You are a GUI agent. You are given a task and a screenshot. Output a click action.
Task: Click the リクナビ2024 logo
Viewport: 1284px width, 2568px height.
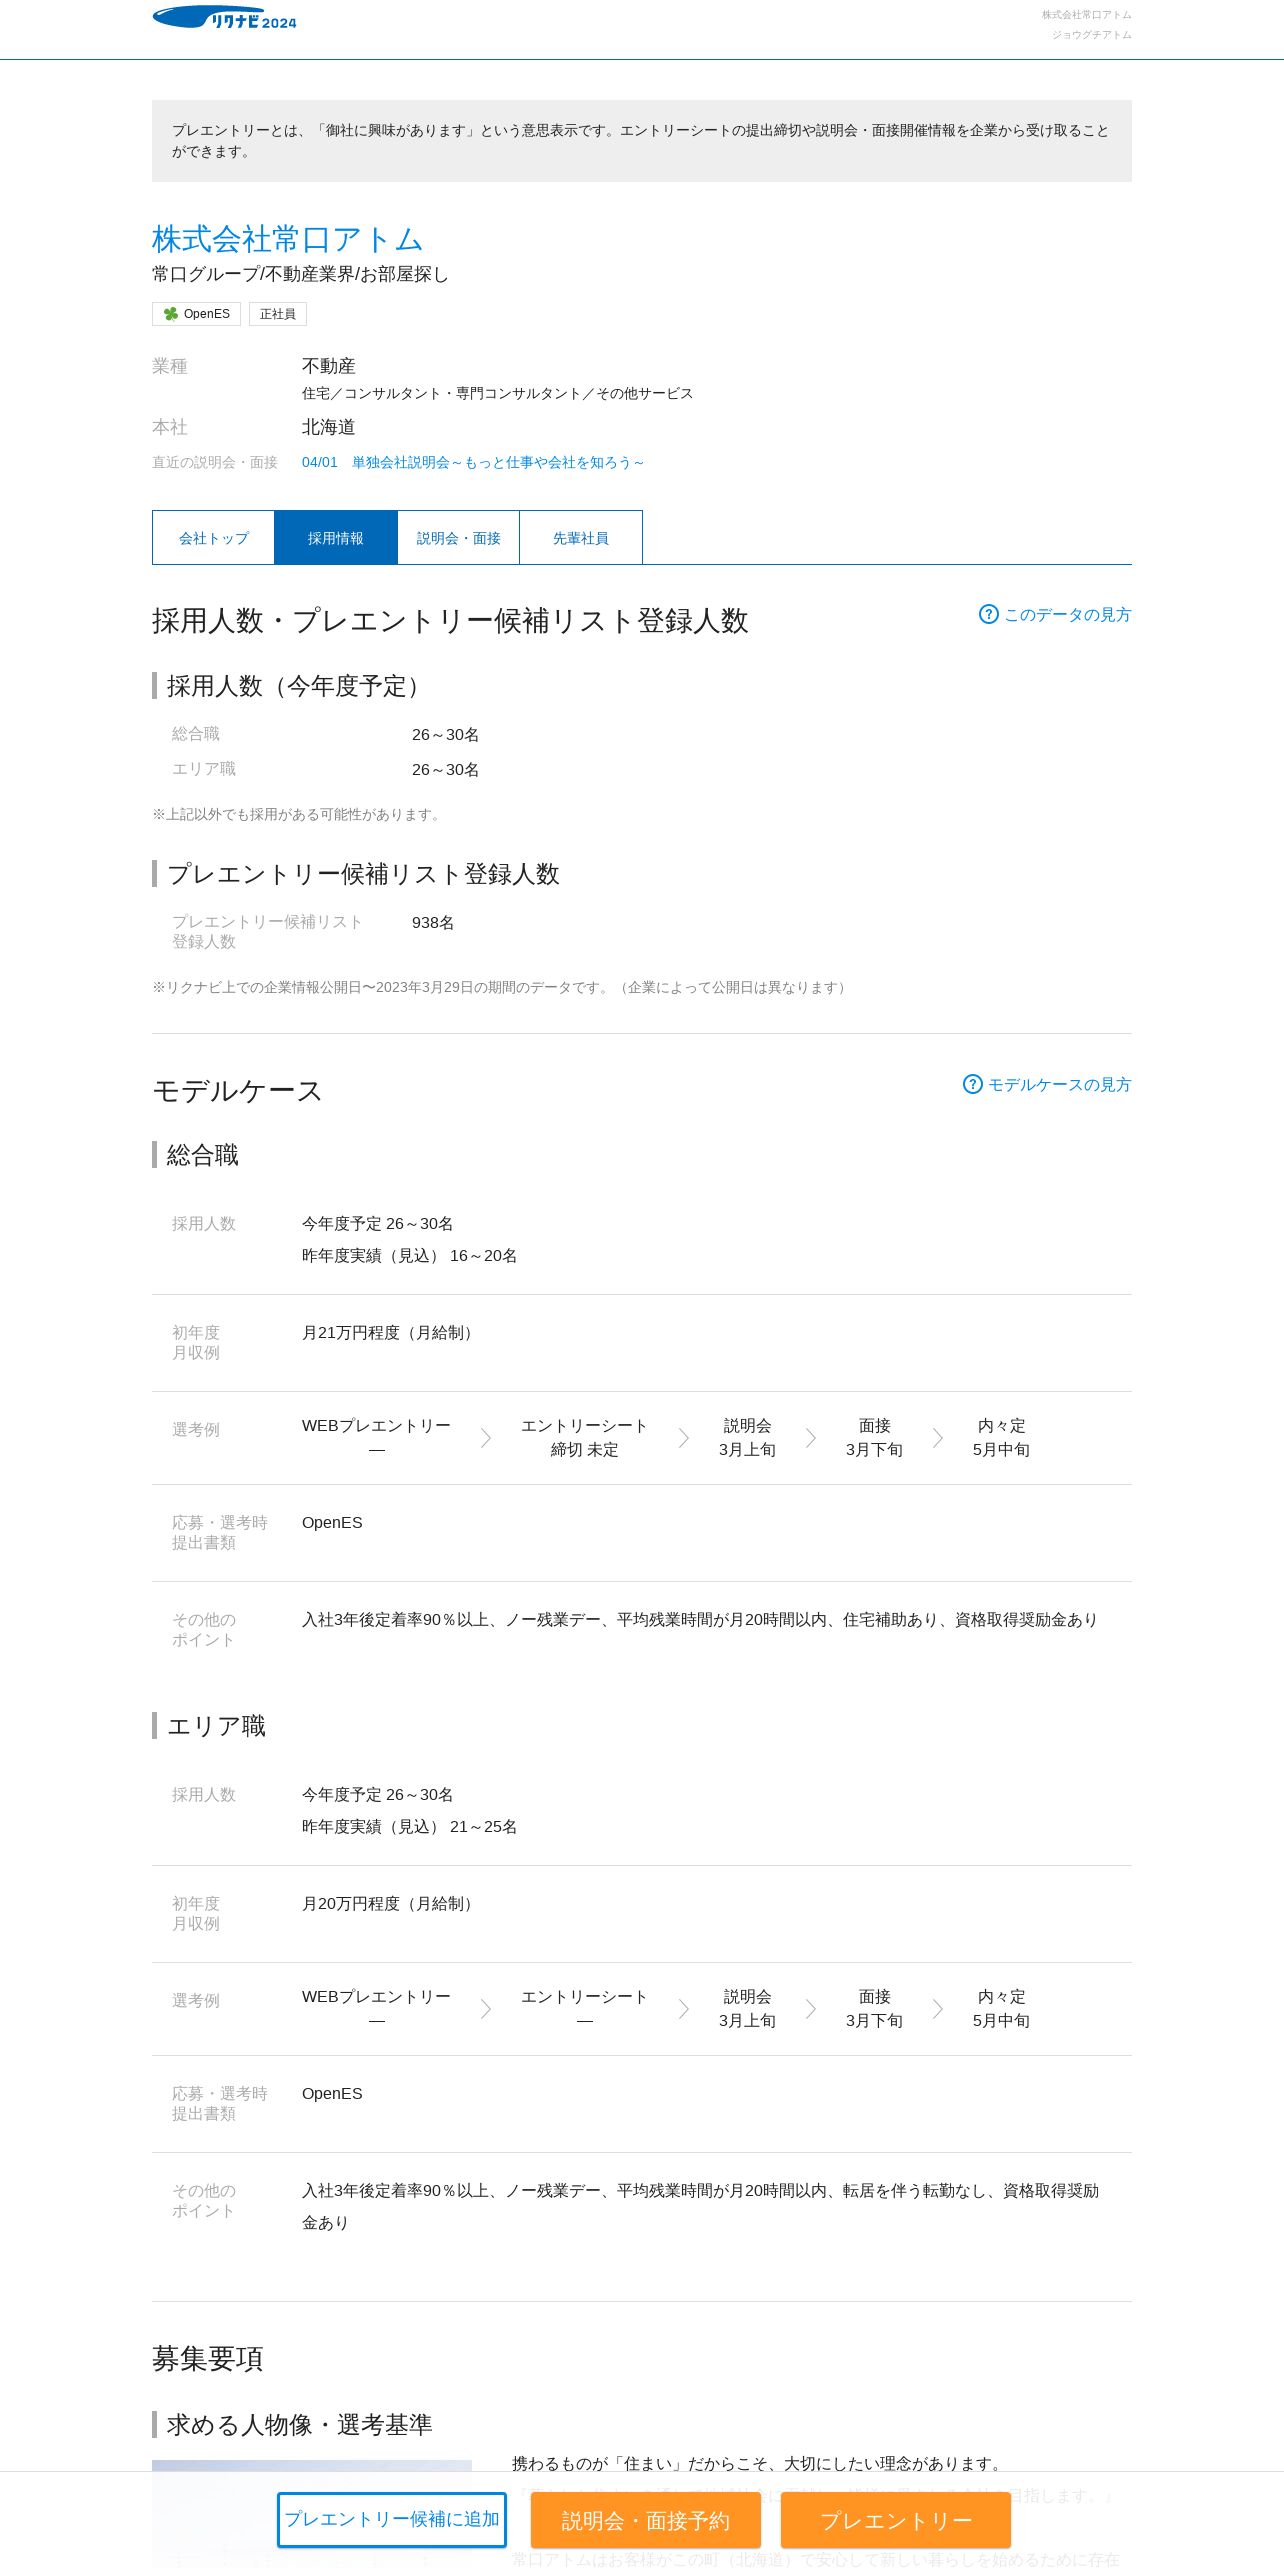pos(224,18)
